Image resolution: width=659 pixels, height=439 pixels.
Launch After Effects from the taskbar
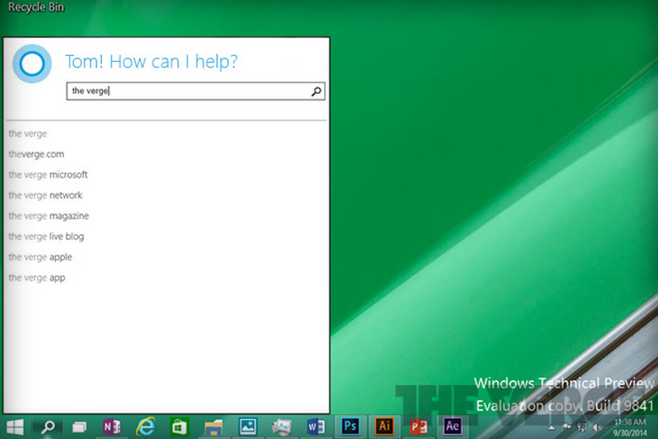452,426
